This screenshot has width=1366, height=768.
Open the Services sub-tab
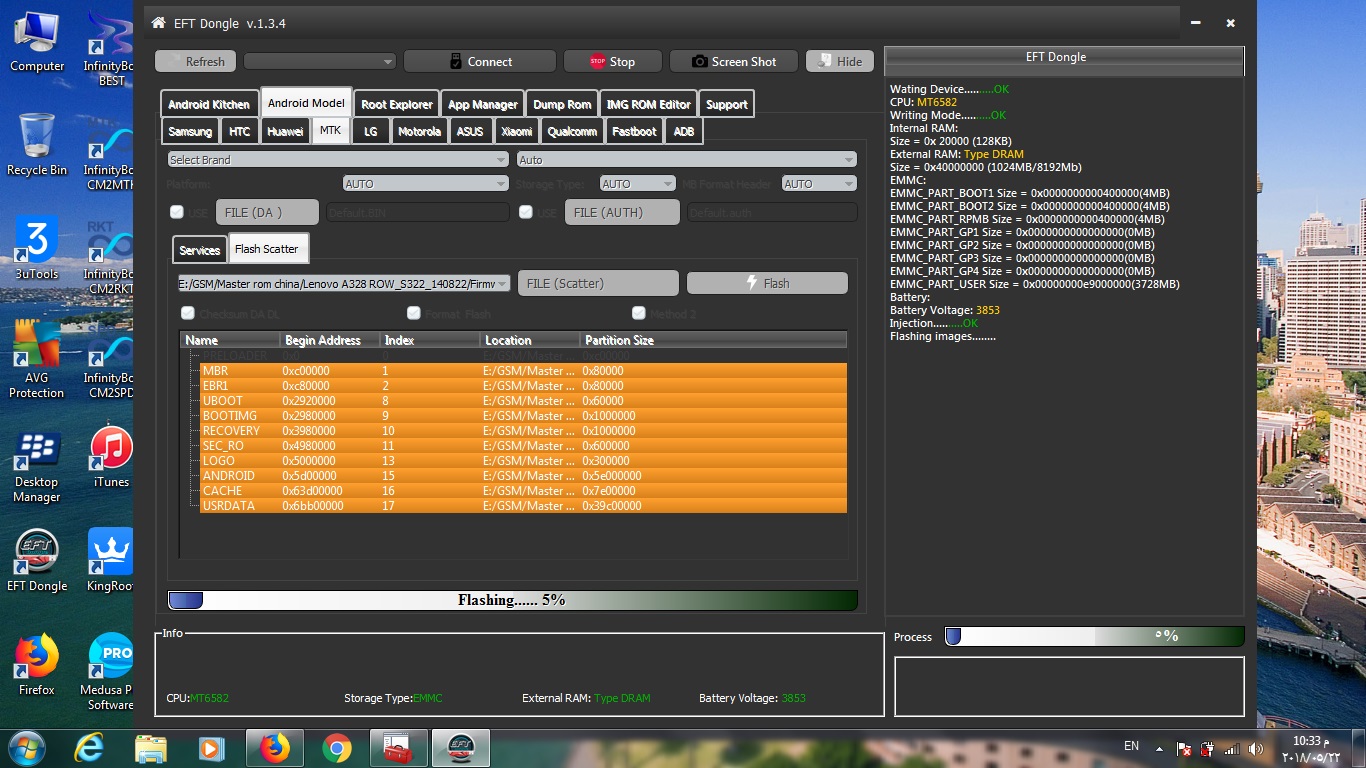point(200,250)
